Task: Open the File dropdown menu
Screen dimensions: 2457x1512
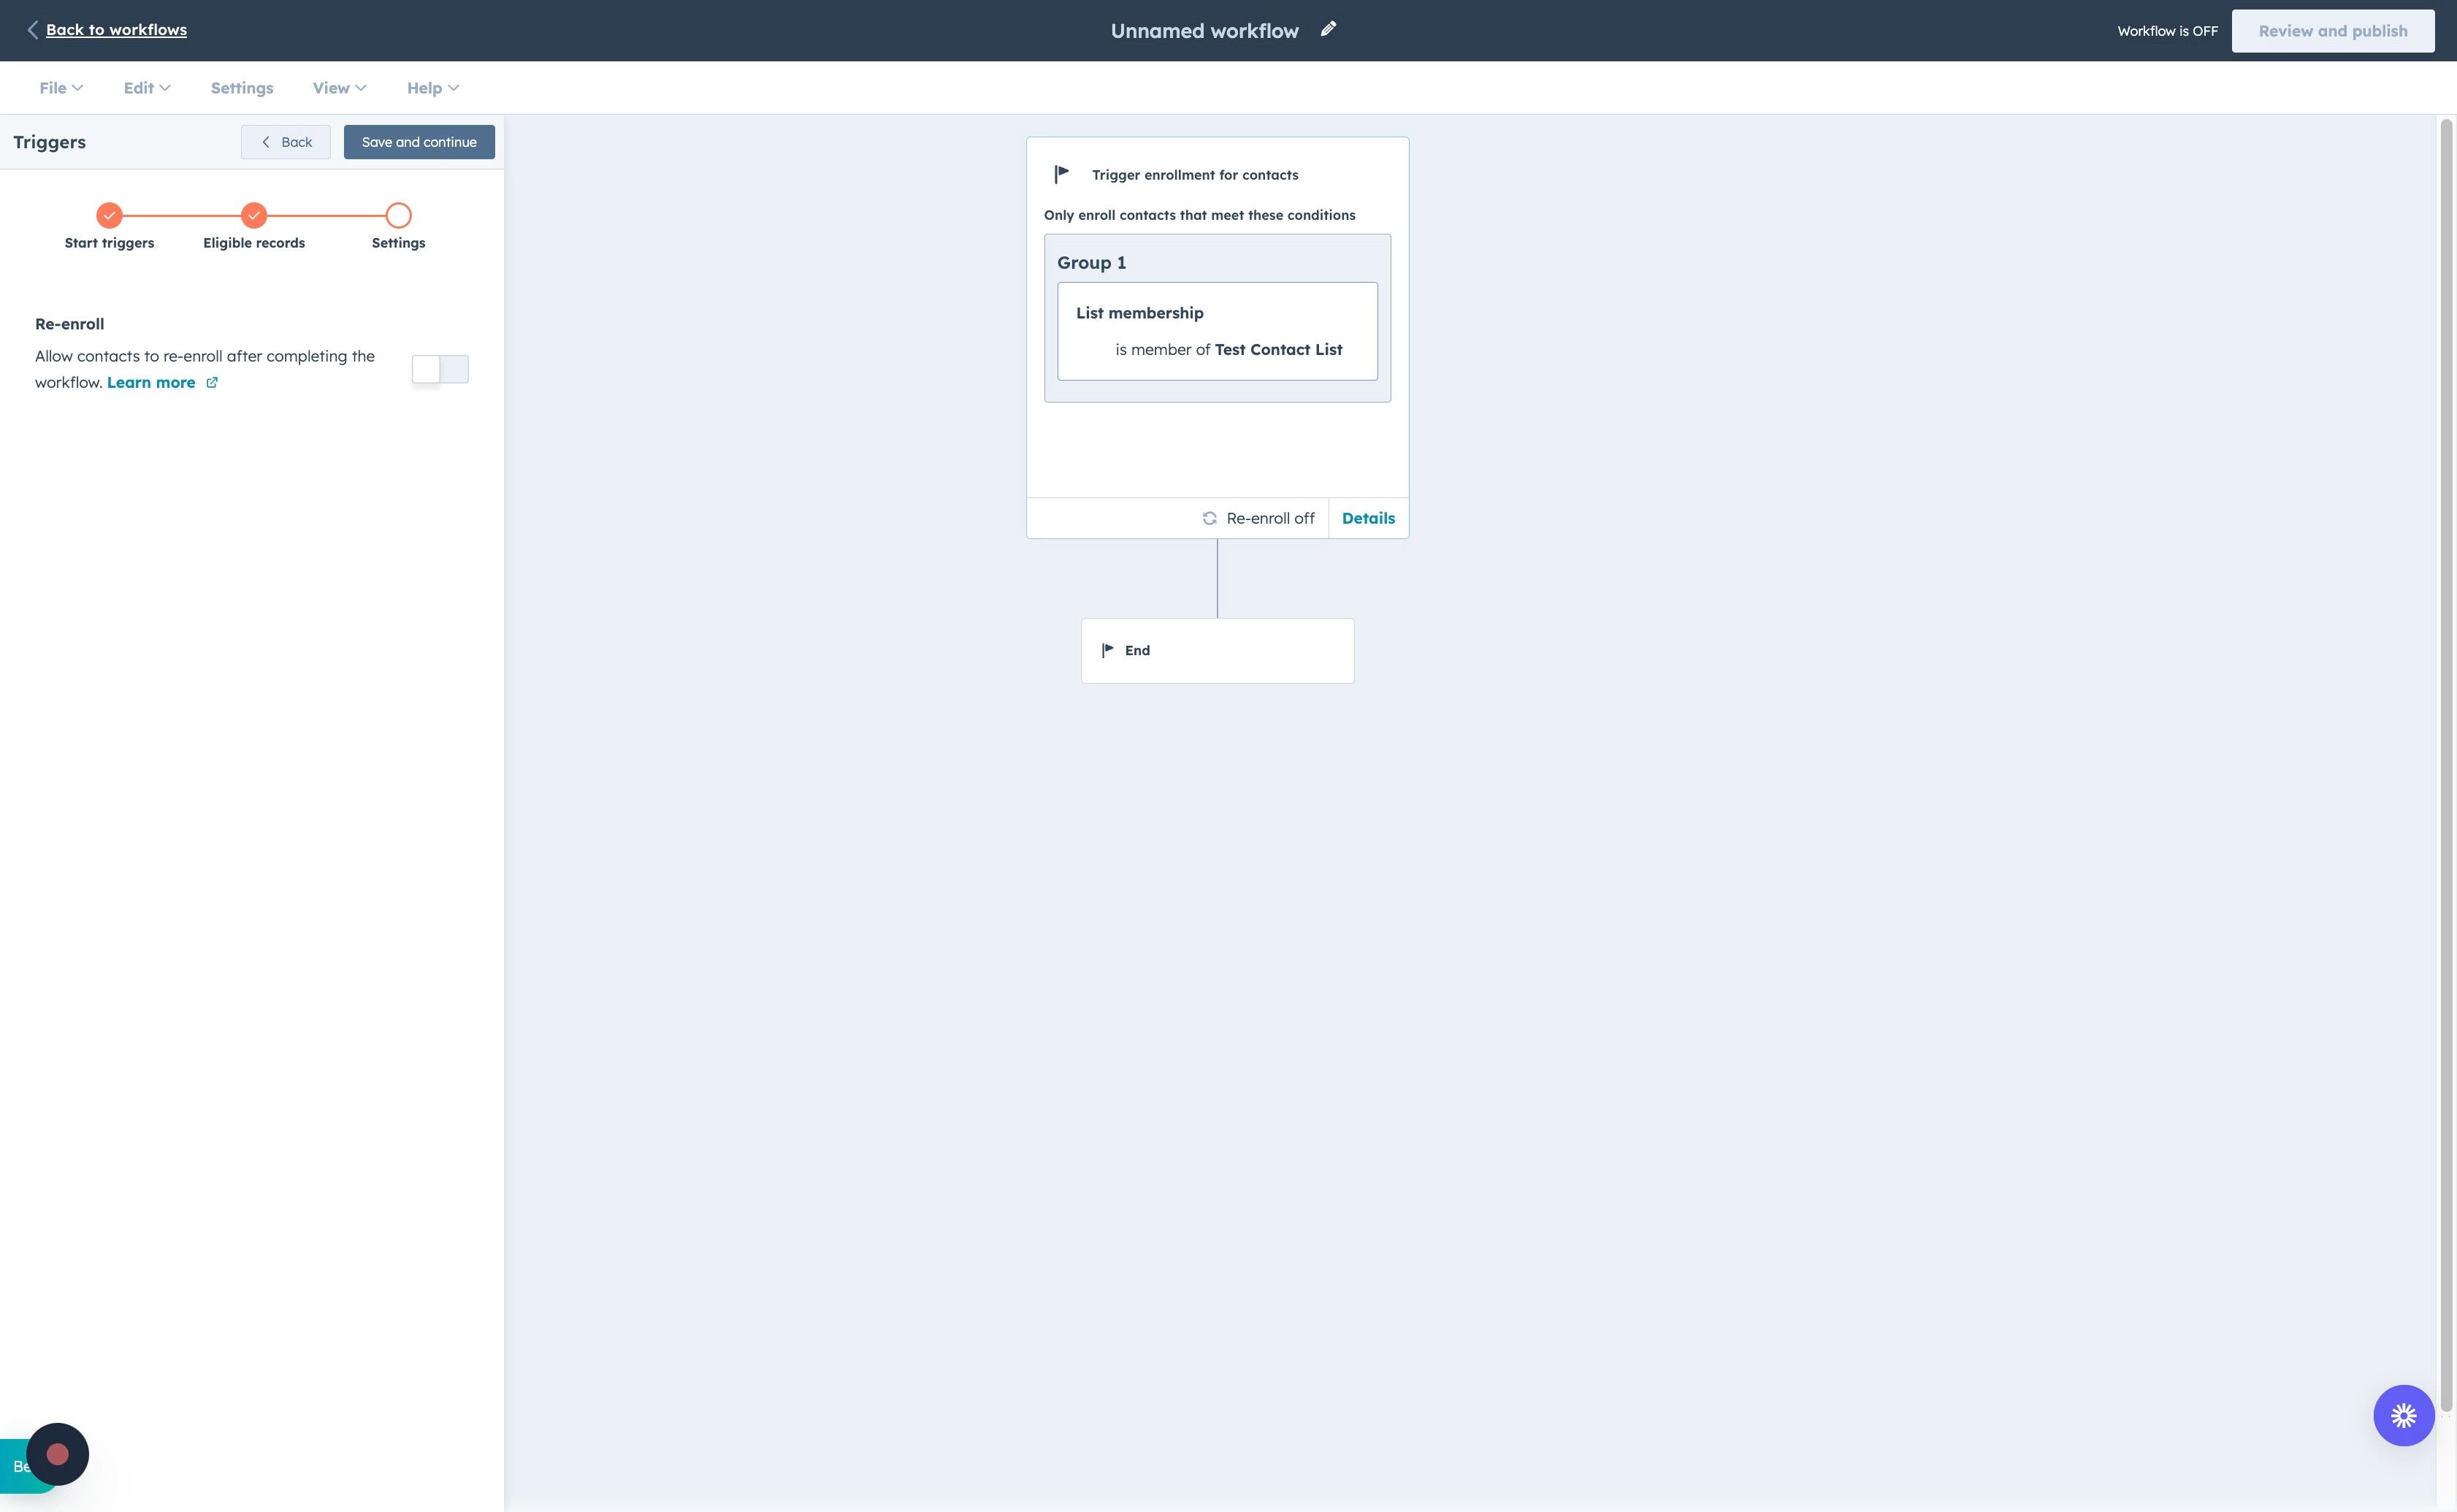Action: [60, 88]
